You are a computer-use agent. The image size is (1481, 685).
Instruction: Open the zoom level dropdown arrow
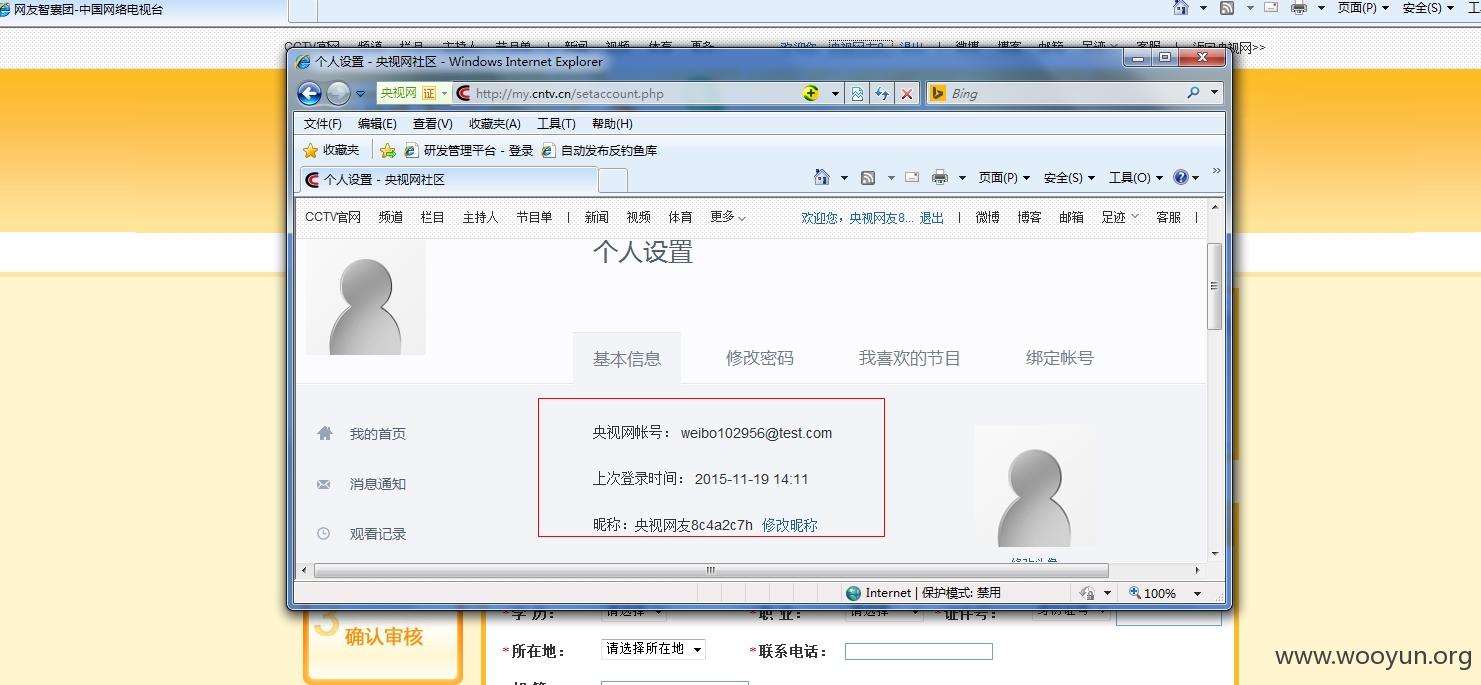click(1197, 593)
